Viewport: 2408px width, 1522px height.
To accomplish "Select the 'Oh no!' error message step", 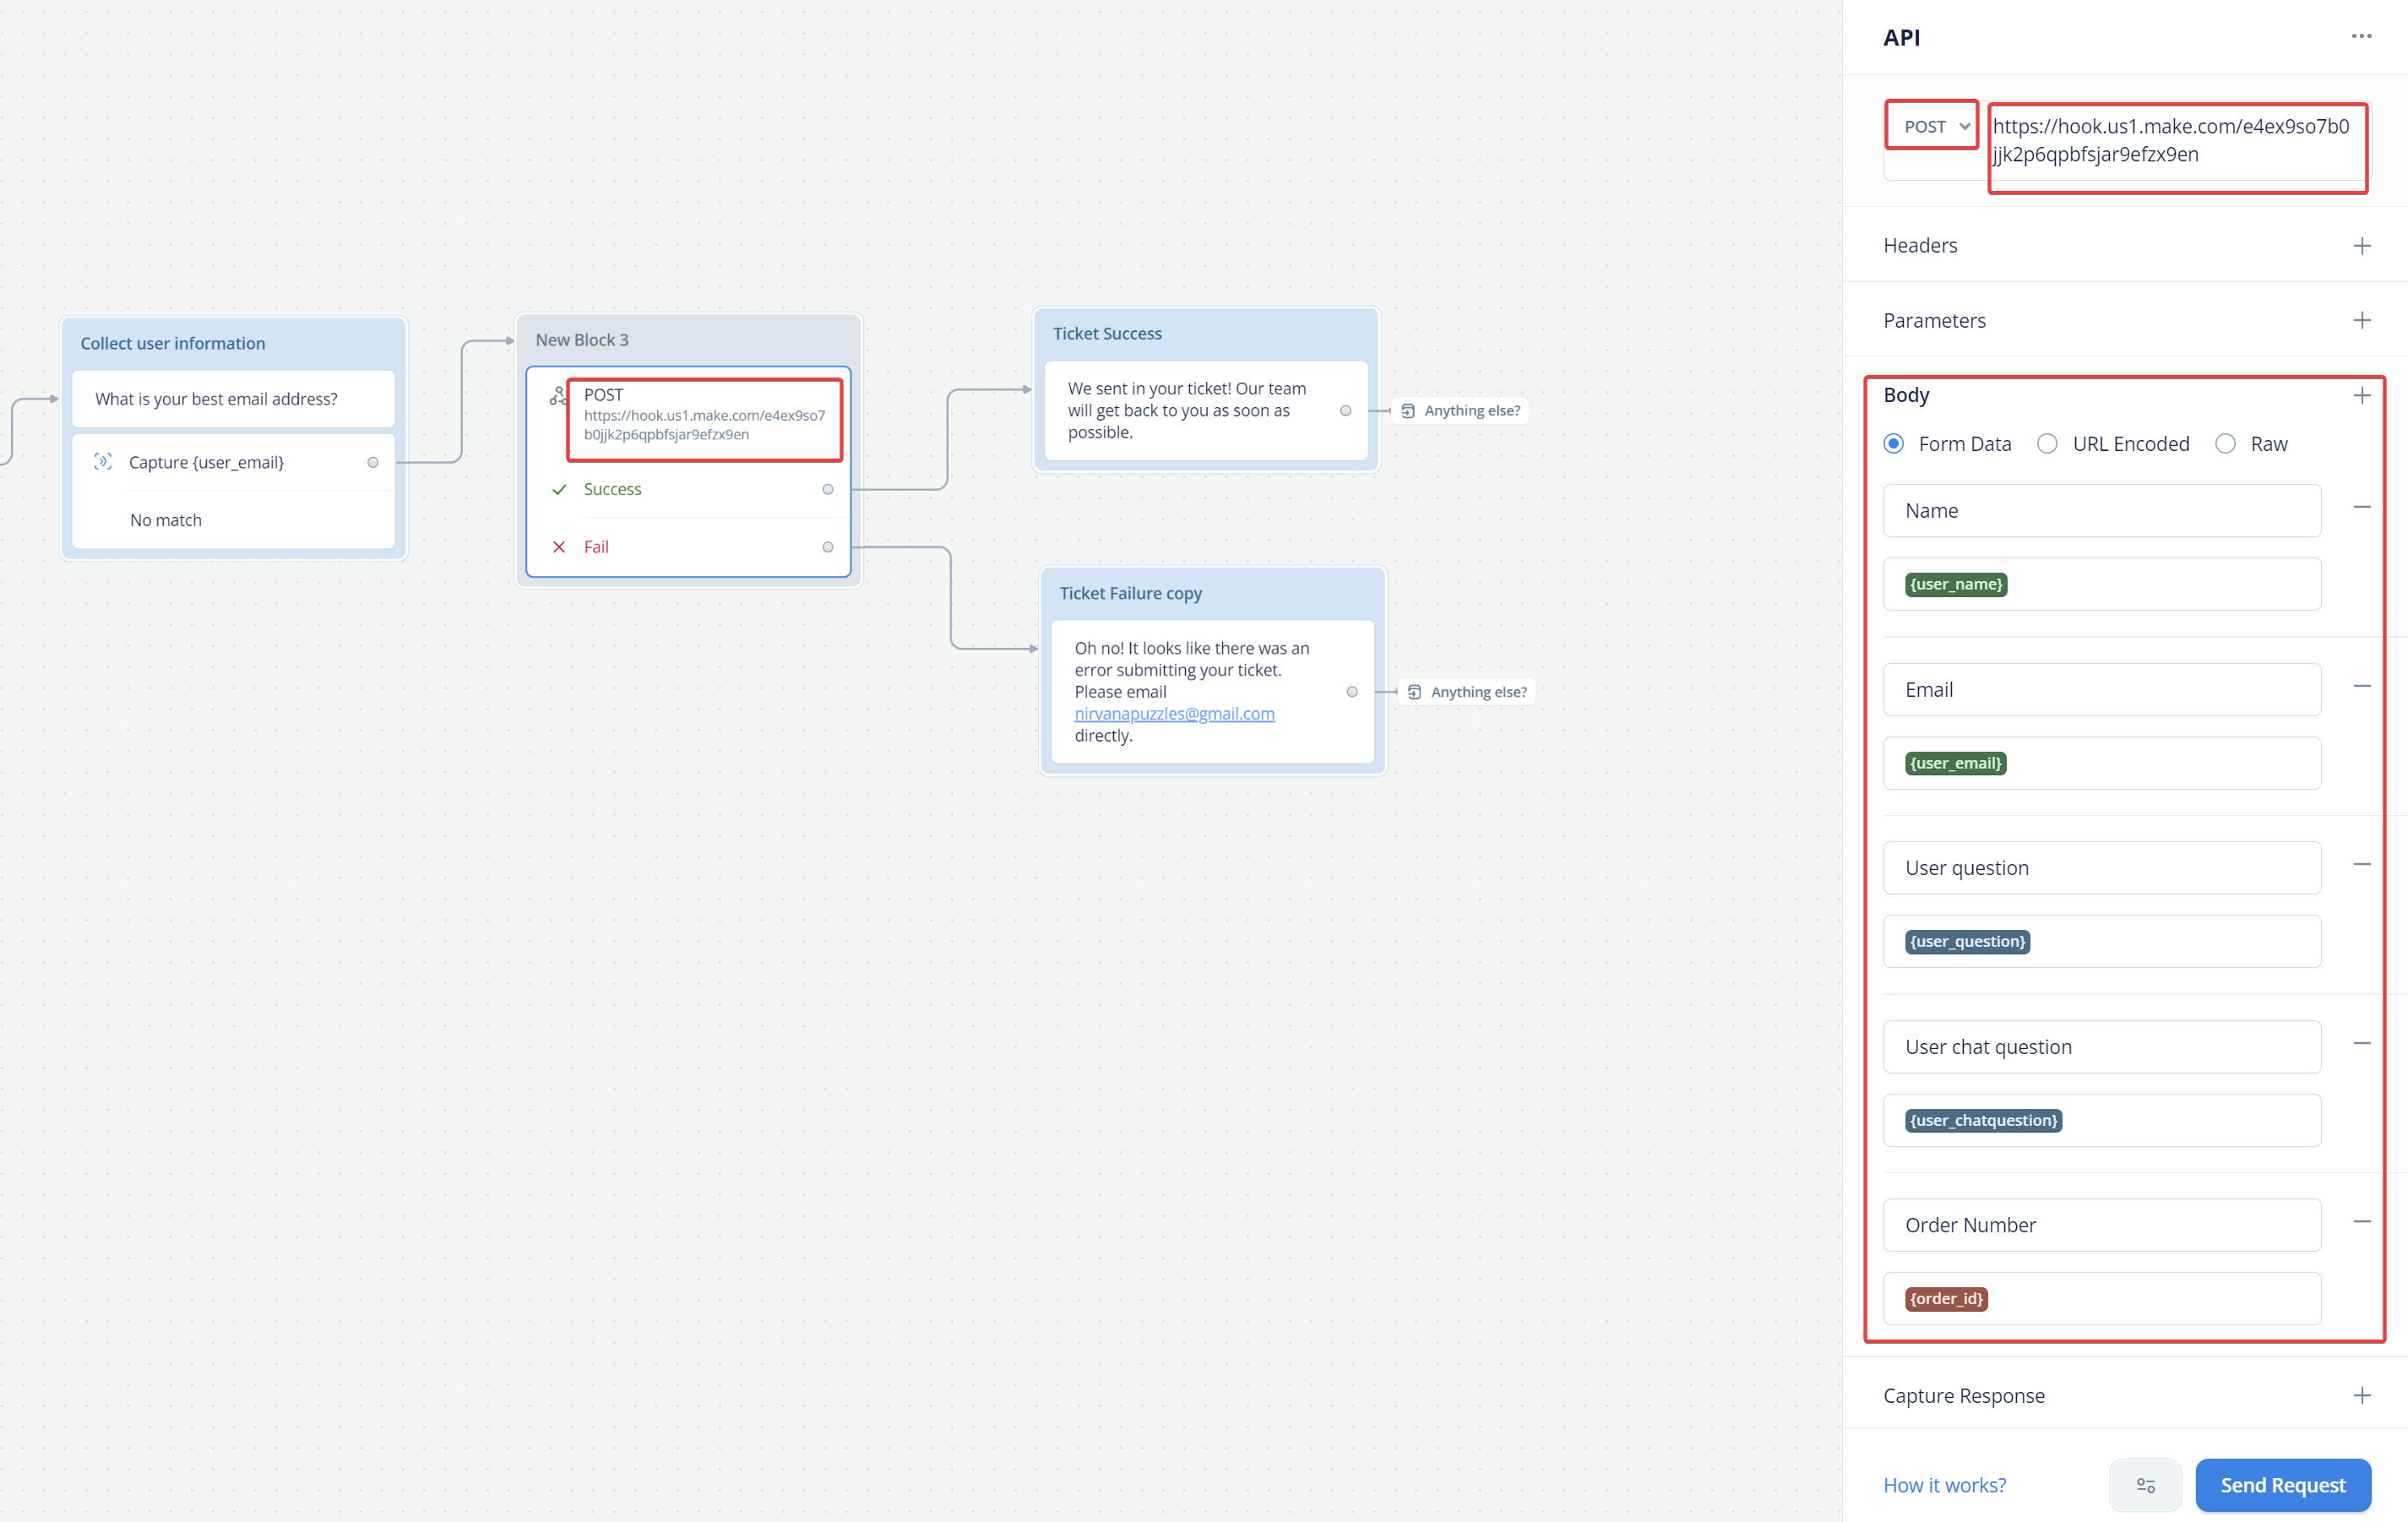I will pos(1212,692).
